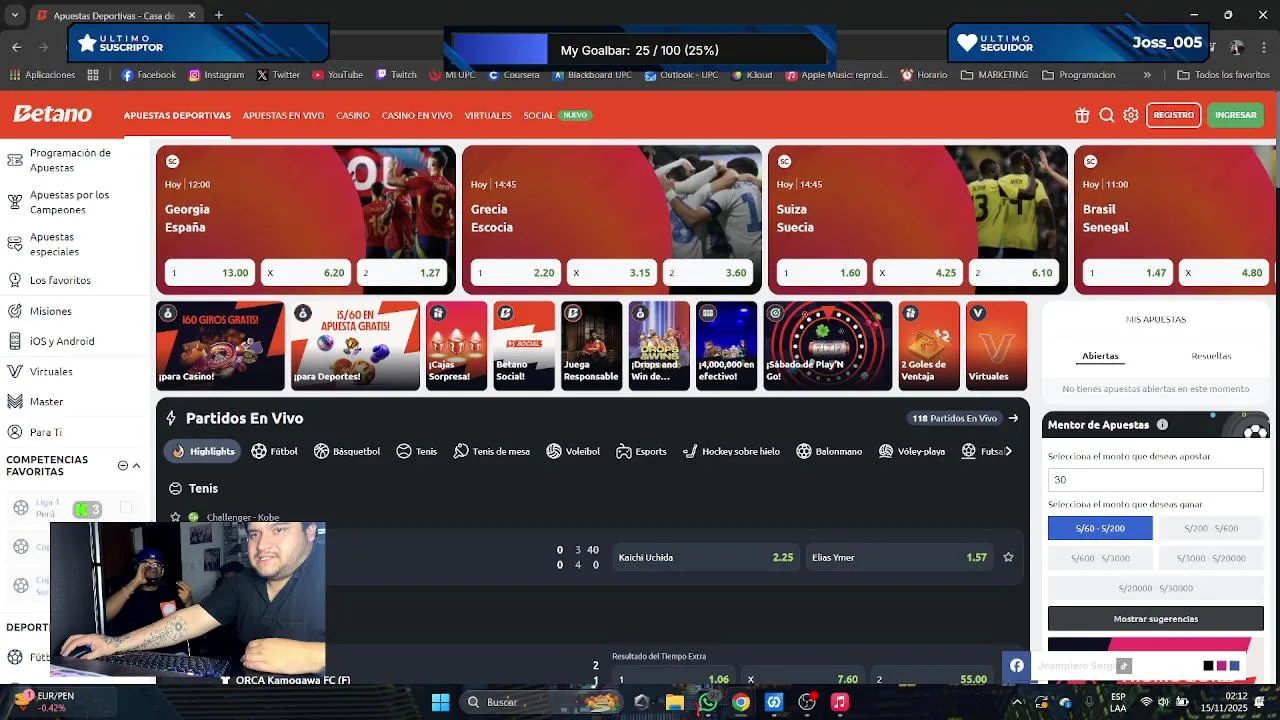Open WhatsApp from the taskbar
The height and width of the screenshot is (720, 1280).
[708, 702]
